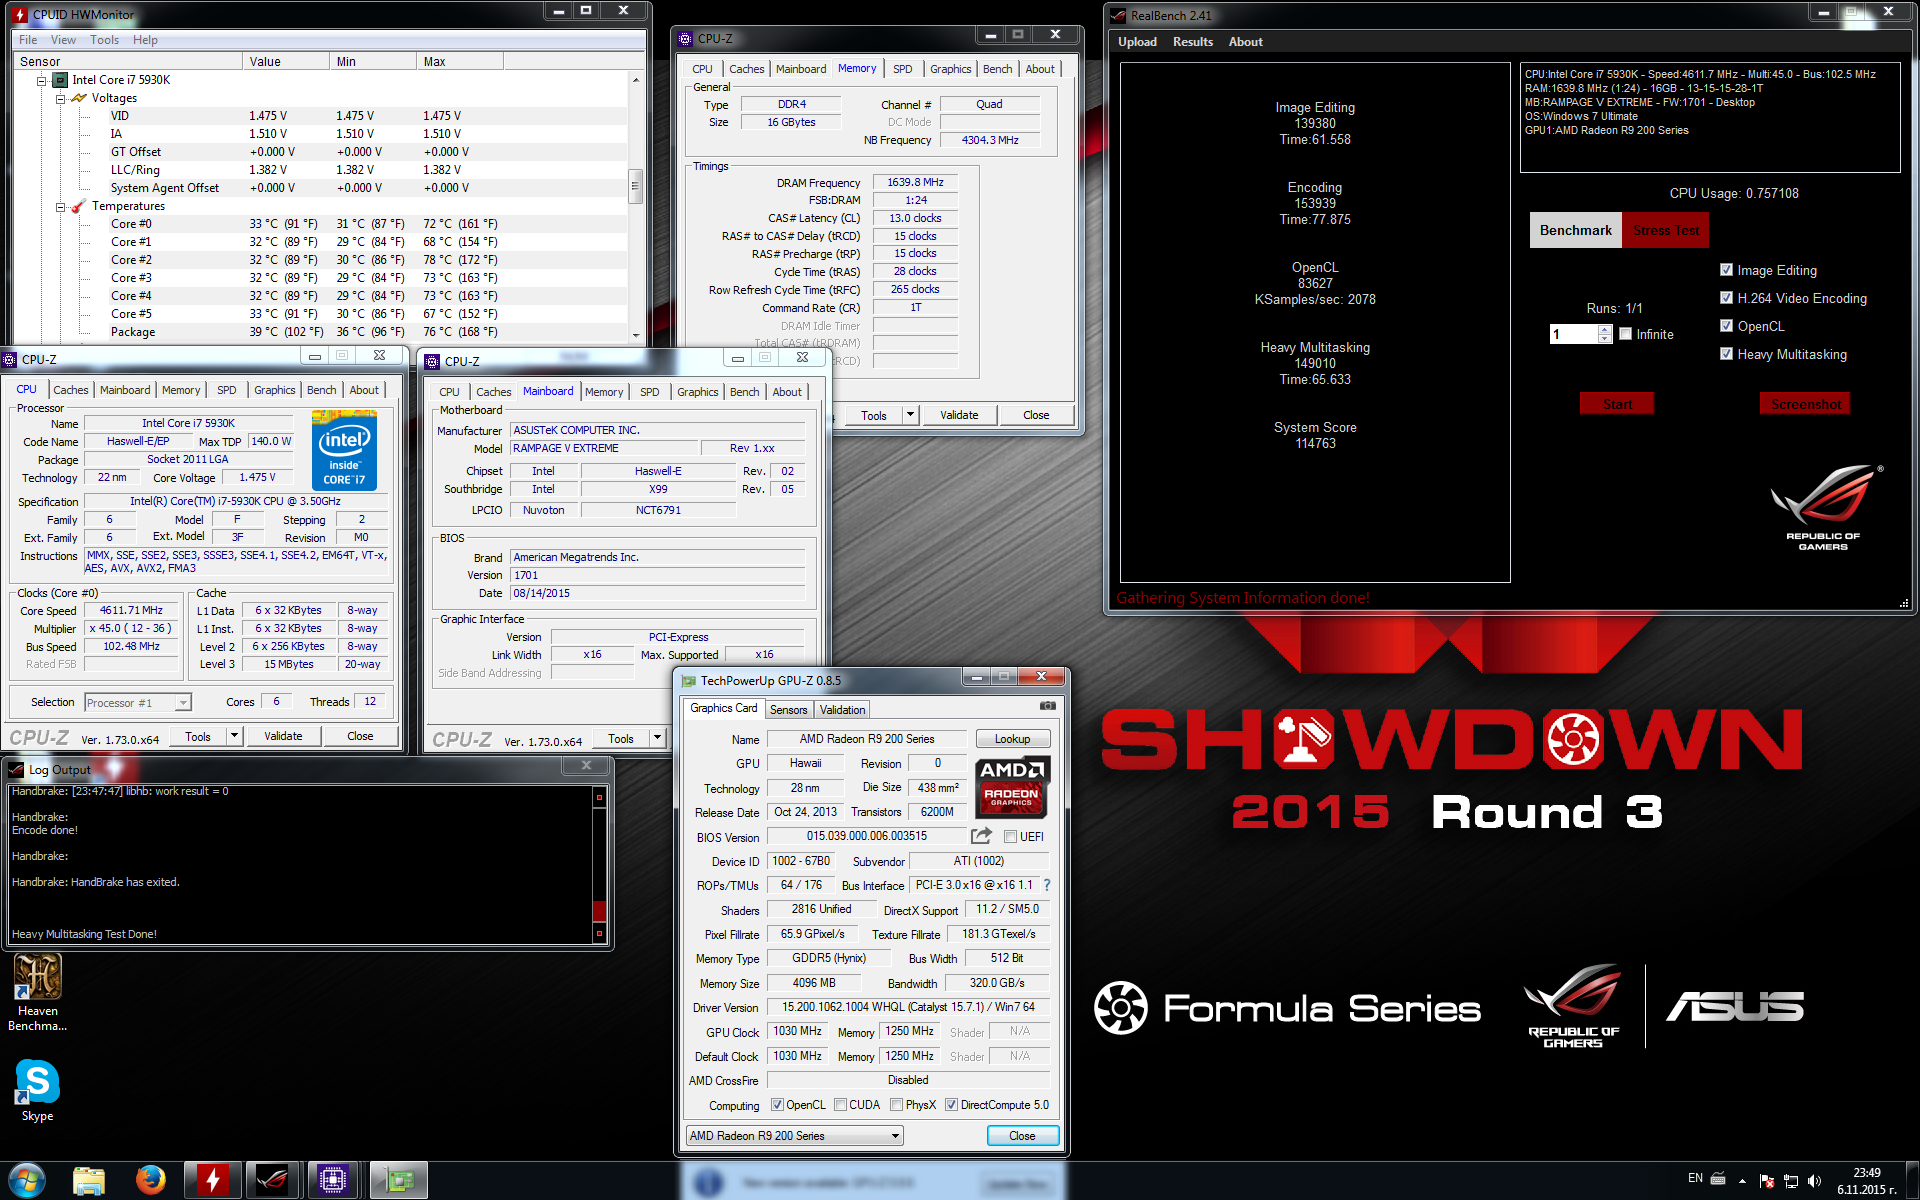Open the Results menu in RealBench

coord(1192,42)
